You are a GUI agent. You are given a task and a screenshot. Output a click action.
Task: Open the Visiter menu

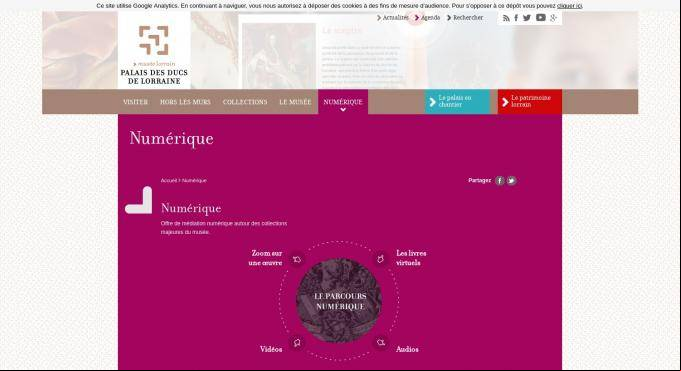tap(136, 102)
